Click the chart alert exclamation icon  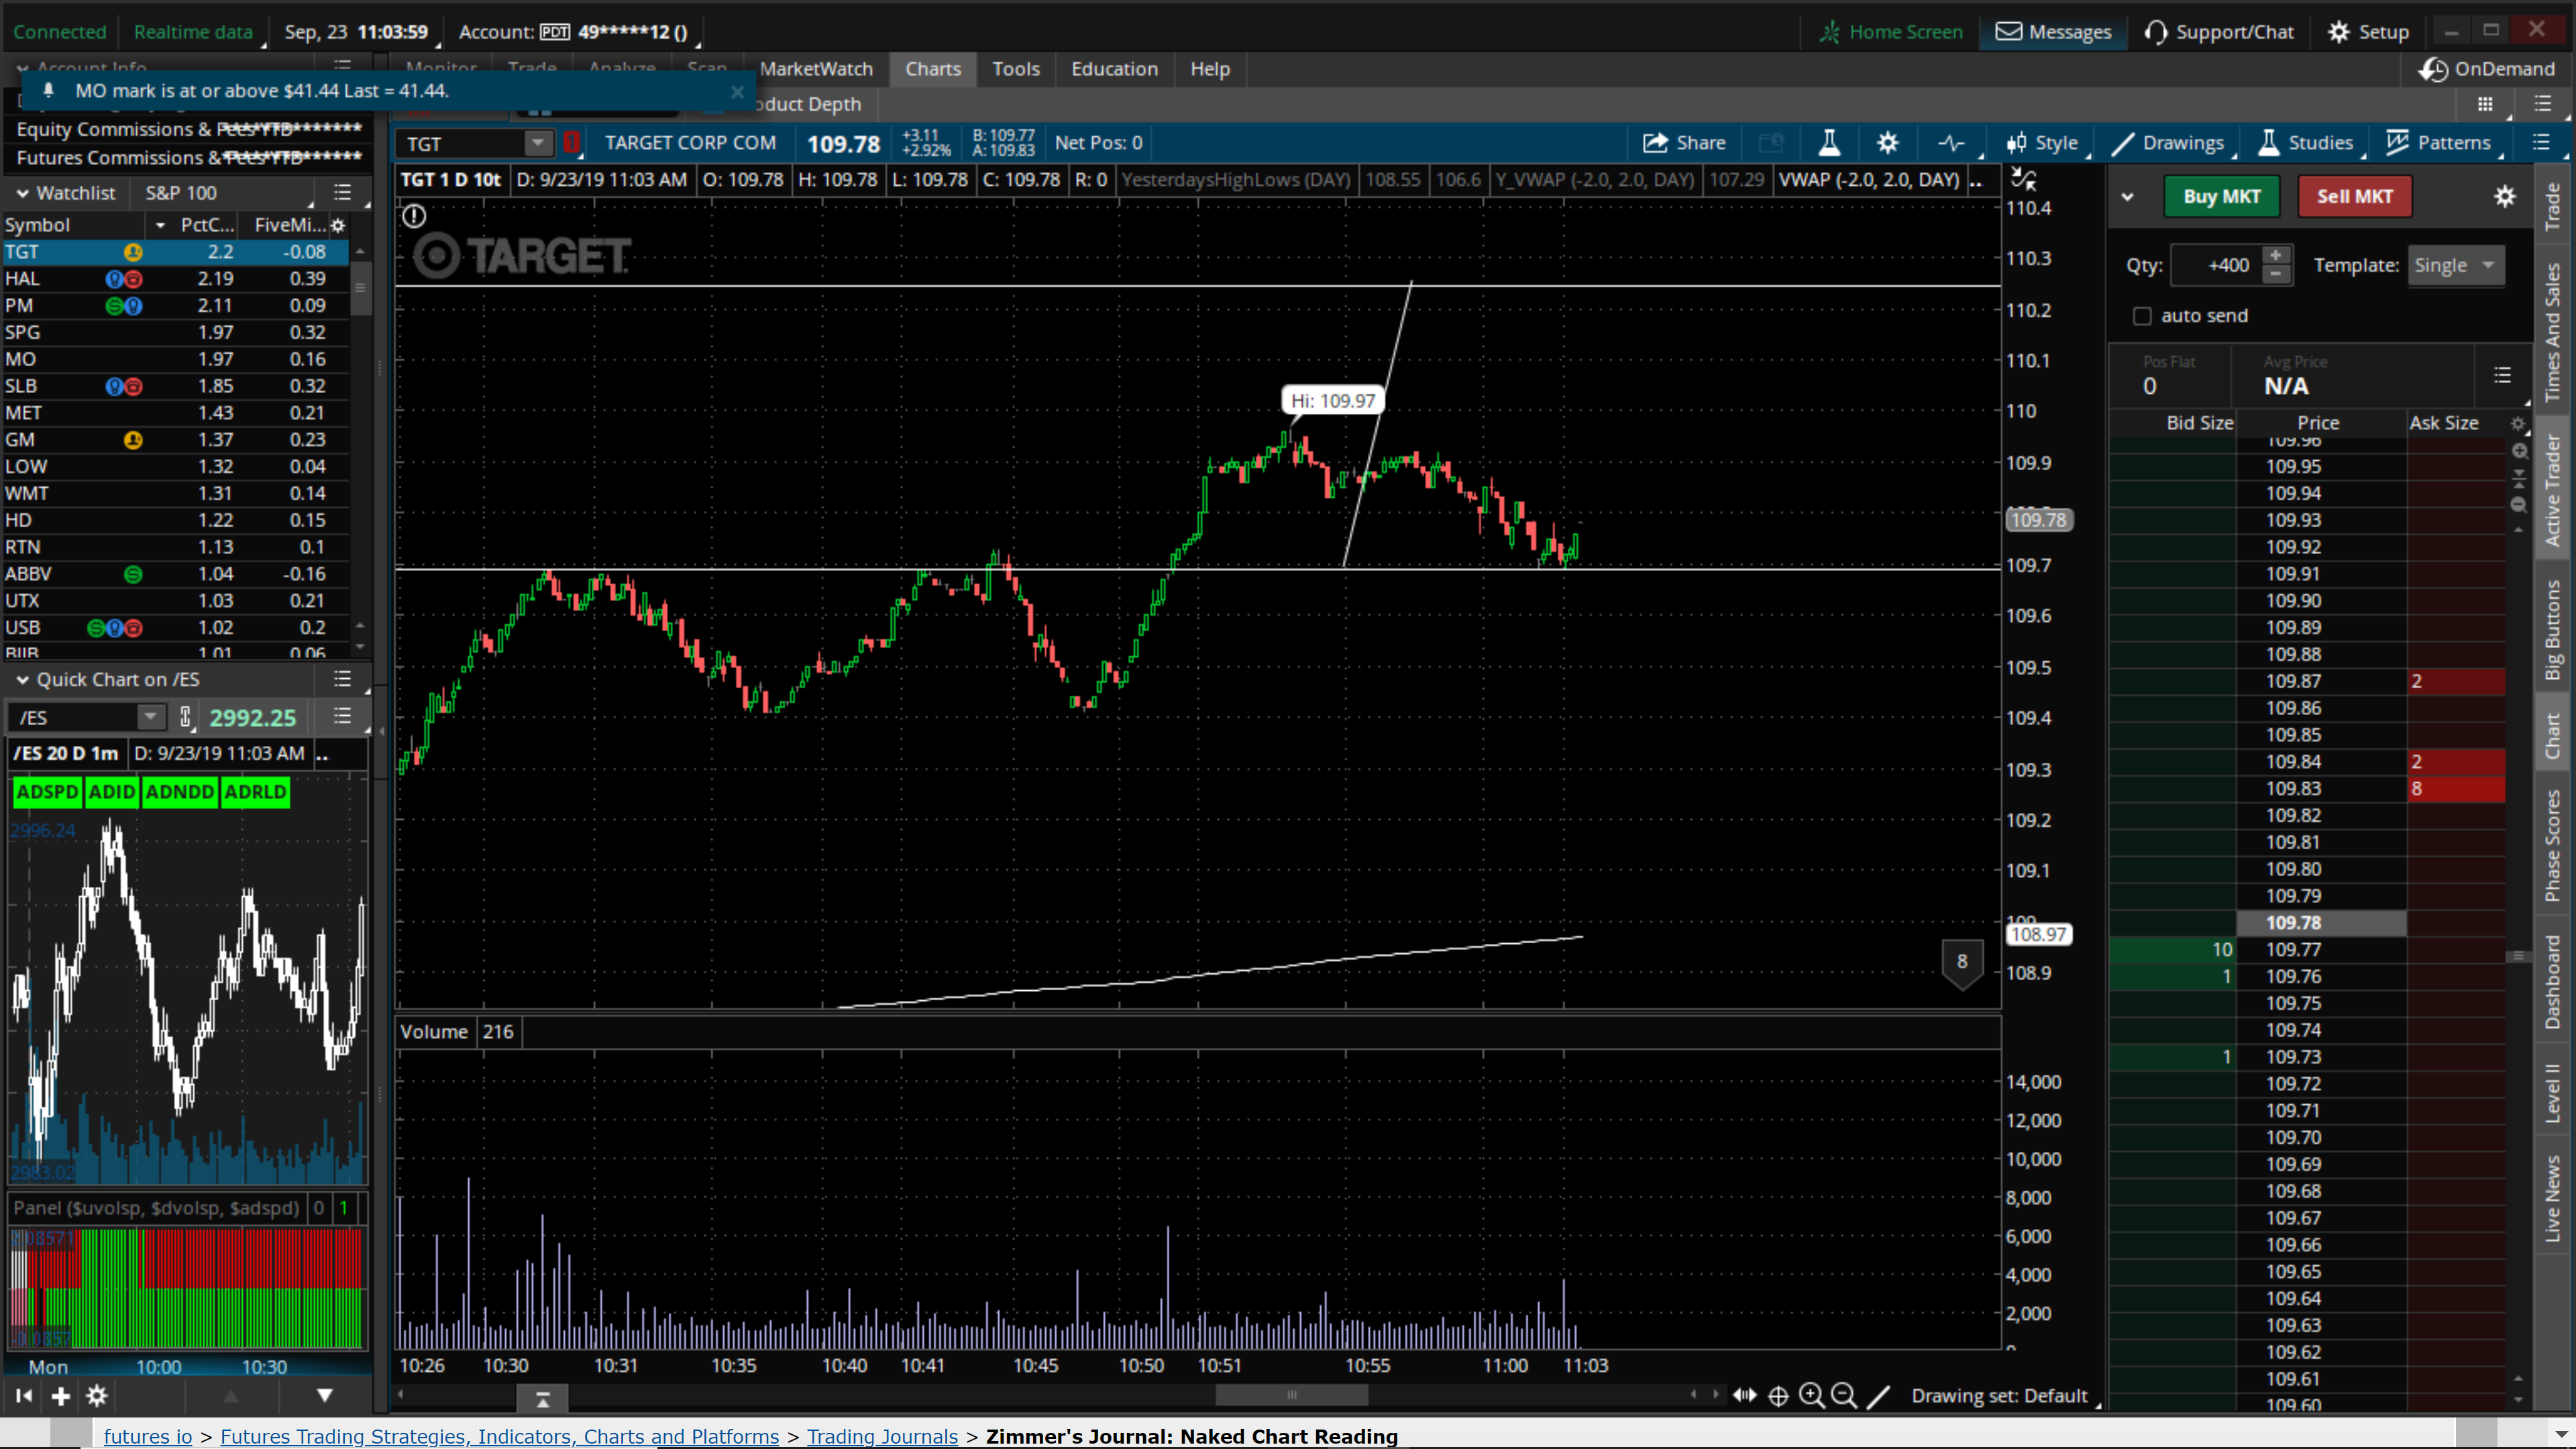coord(413,216)
